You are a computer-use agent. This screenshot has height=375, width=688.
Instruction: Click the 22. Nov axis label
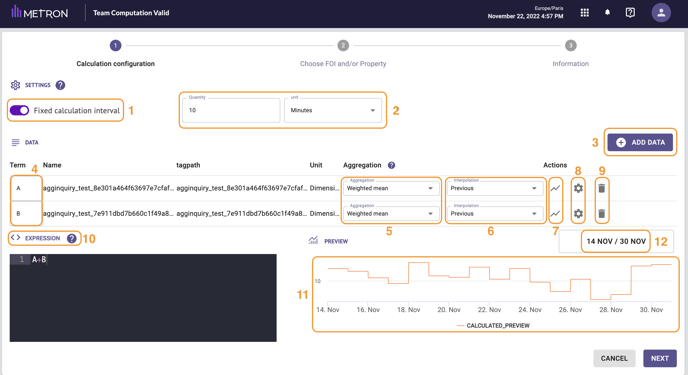pyautogui.click(x=489, y=310)
